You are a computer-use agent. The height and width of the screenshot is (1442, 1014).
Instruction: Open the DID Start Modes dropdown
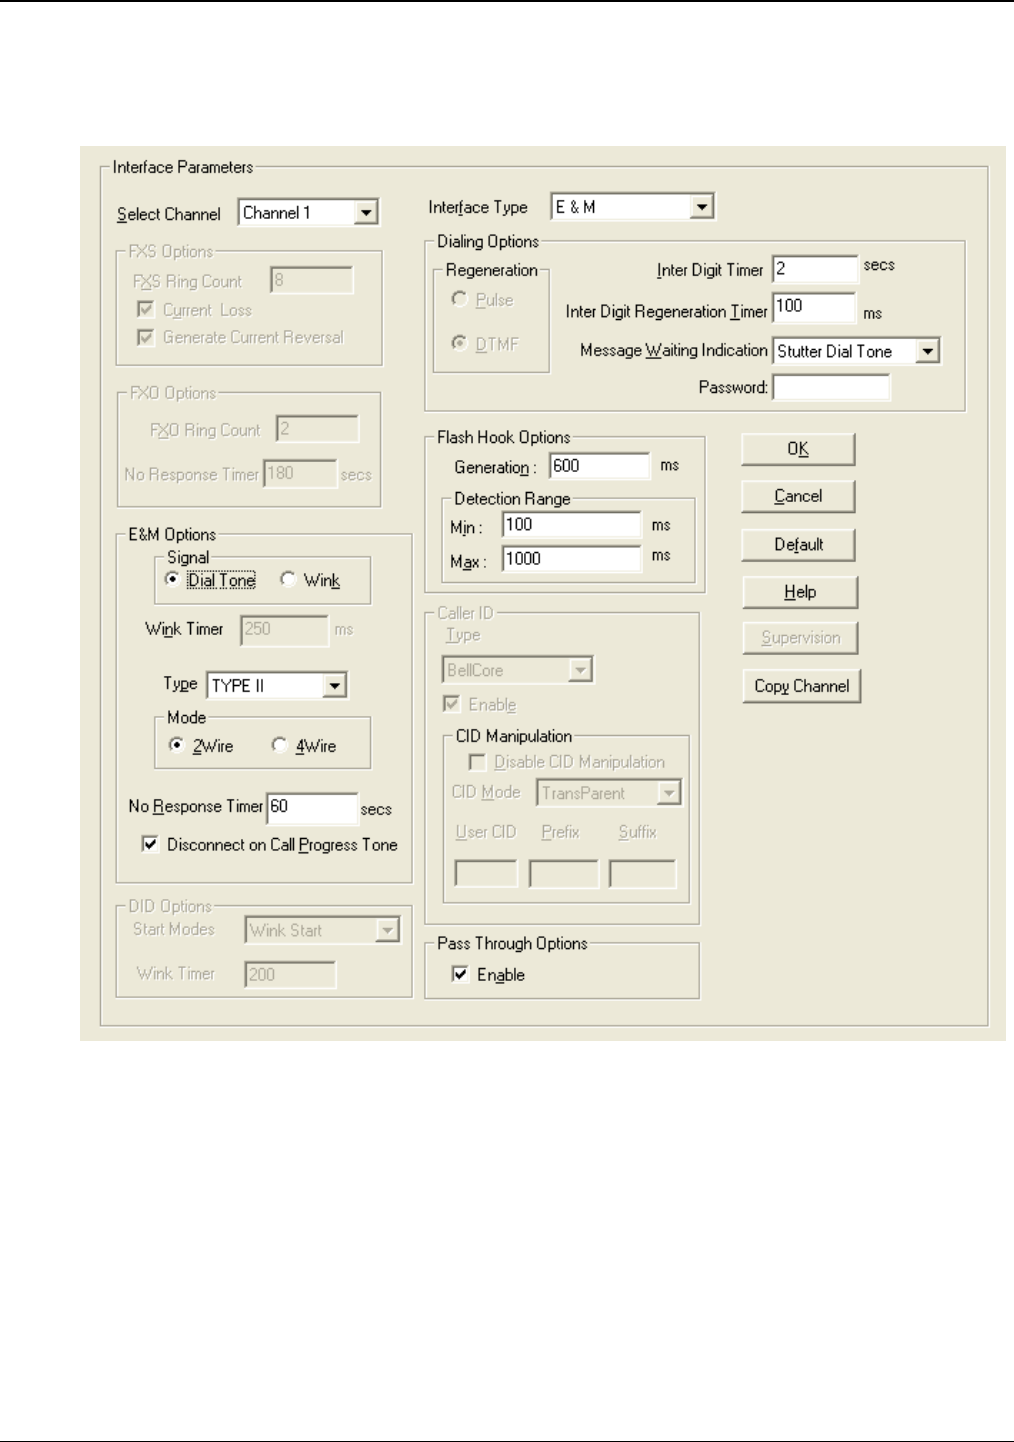coord(322,930)
